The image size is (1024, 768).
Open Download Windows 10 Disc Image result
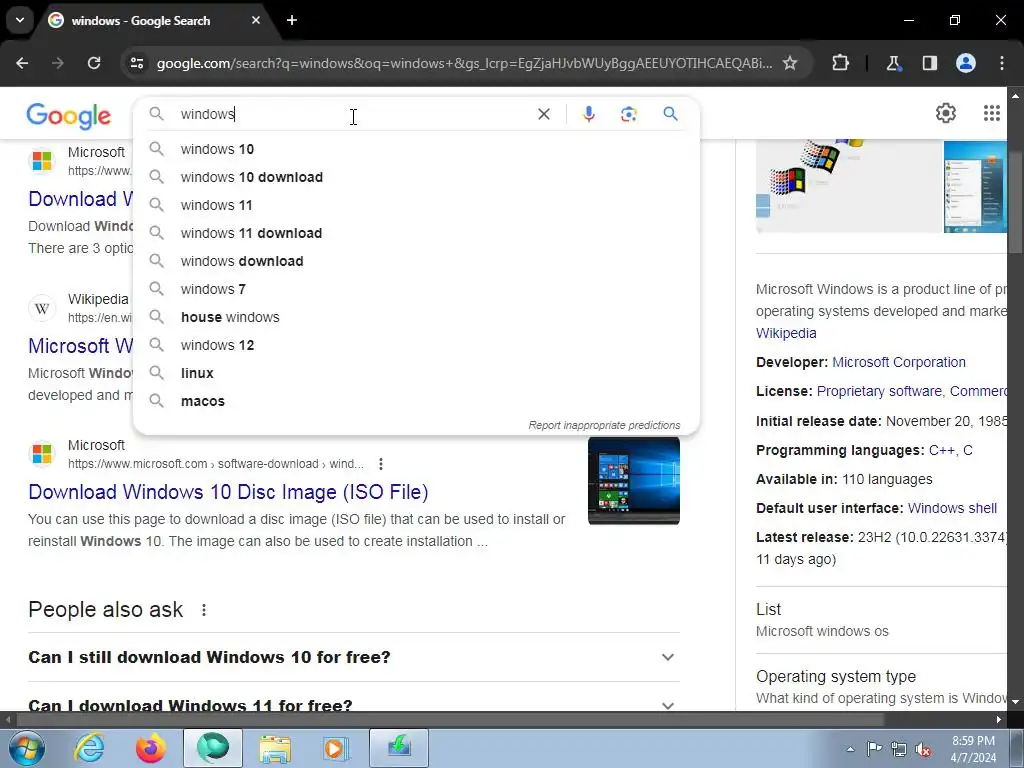coord(228,492)
